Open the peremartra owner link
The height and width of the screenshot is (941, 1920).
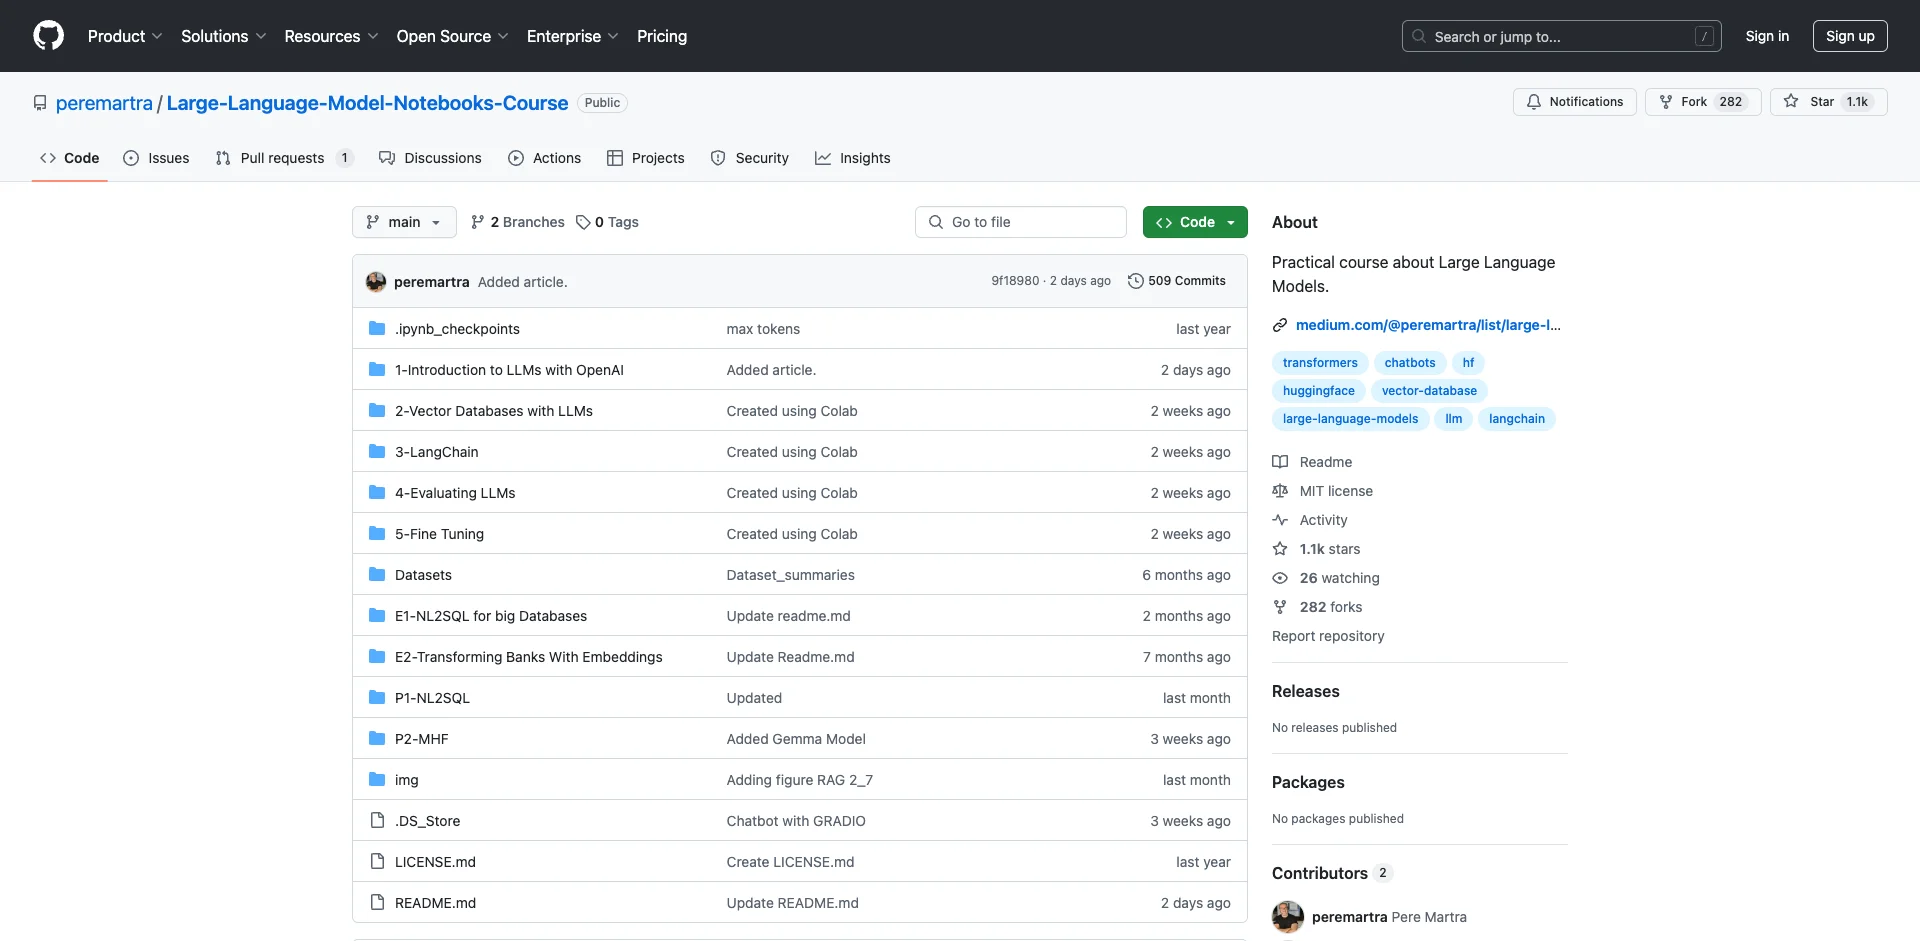(x=104, y=103)
